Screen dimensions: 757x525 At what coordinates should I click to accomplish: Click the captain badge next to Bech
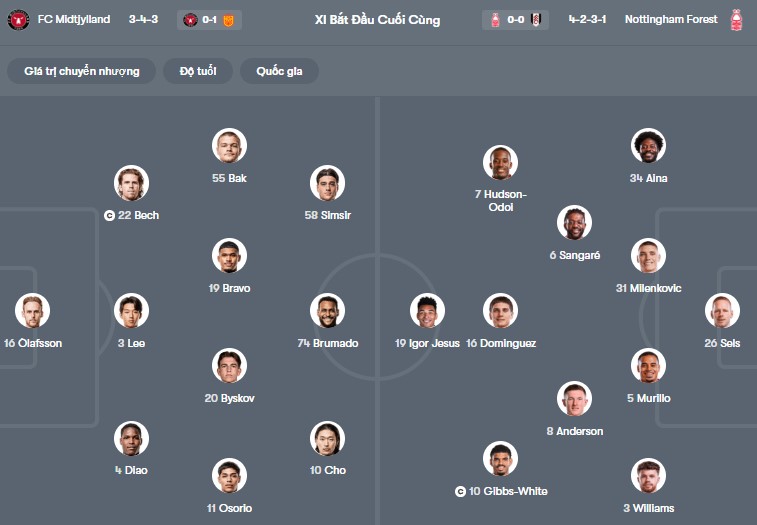pos(109,215)
